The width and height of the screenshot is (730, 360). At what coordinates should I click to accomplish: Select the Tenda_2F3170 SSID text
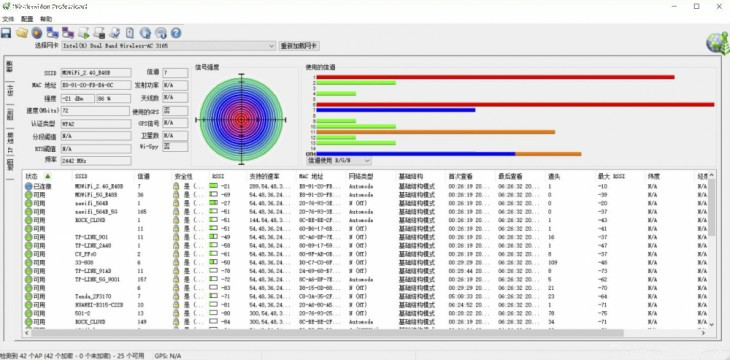click(93, 296)
